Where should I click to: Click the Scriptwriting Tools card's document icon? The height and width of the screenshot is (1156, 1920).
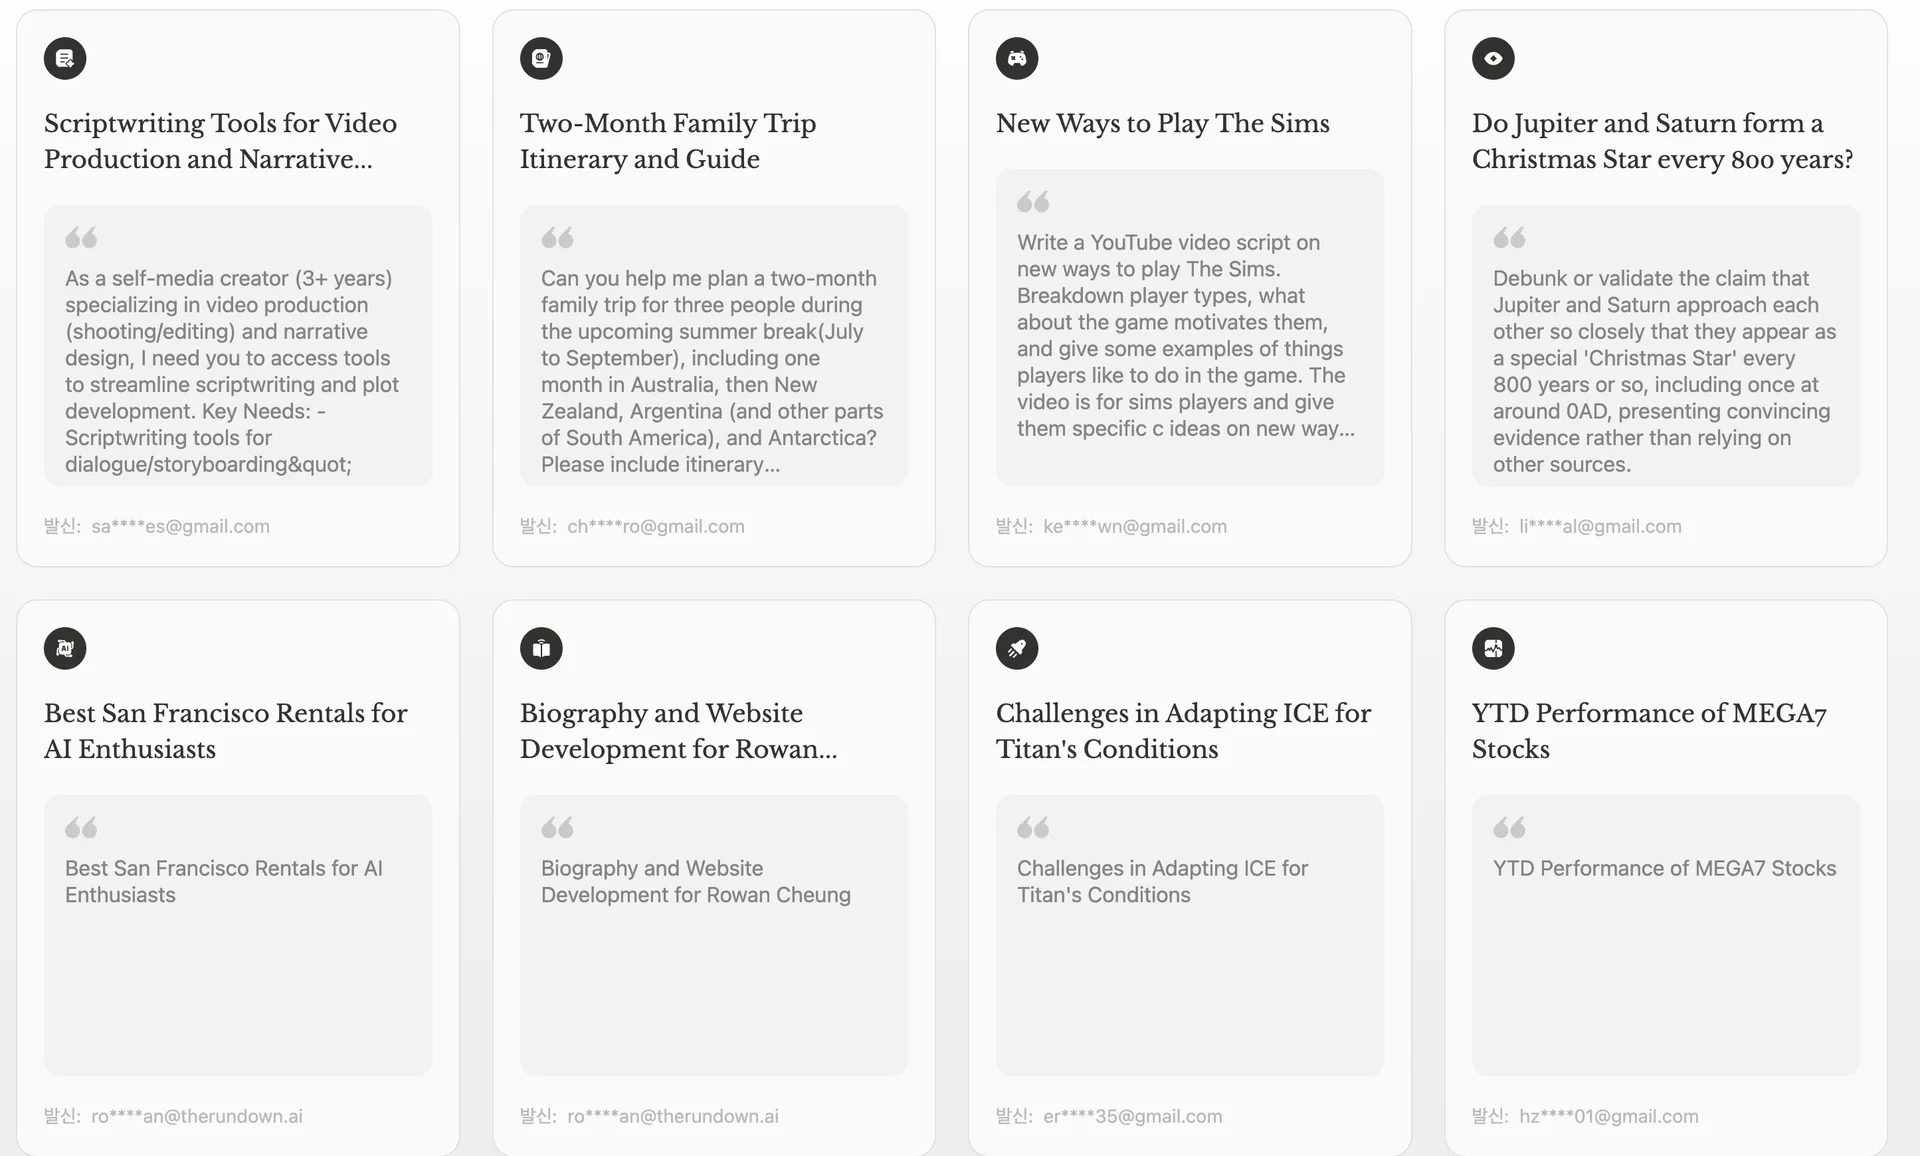(x=65, y=58)
